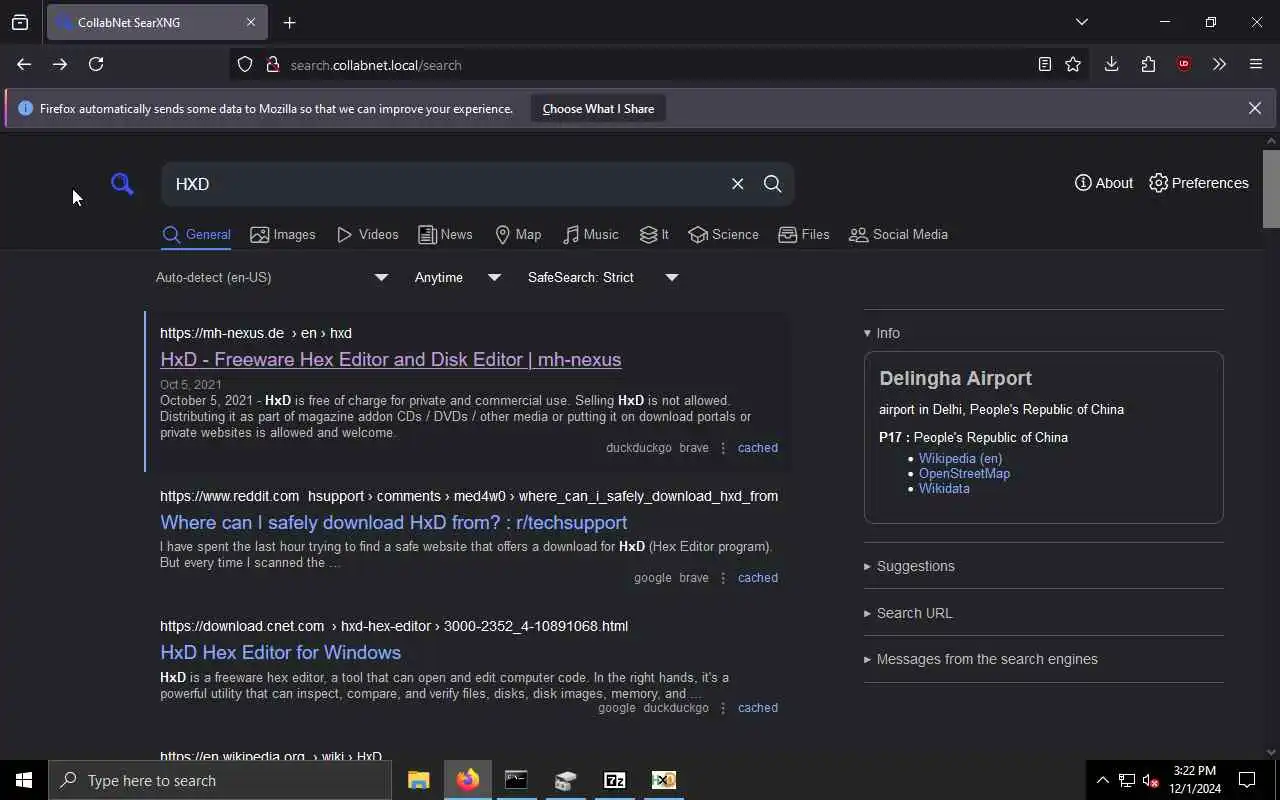The width and height of the screenshot is (1280, 800).
Task: Click the page vertical scrollbar thumb
Action: 1271,189
